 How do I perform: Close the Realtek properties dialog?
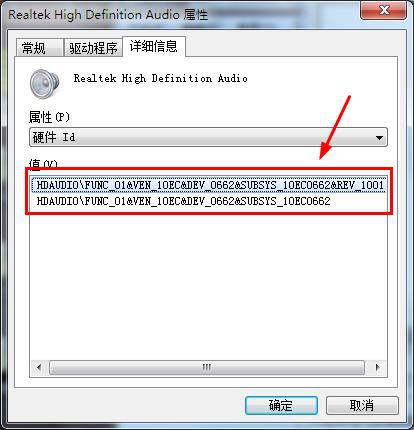pyautogui.click(x=383, y=10)
